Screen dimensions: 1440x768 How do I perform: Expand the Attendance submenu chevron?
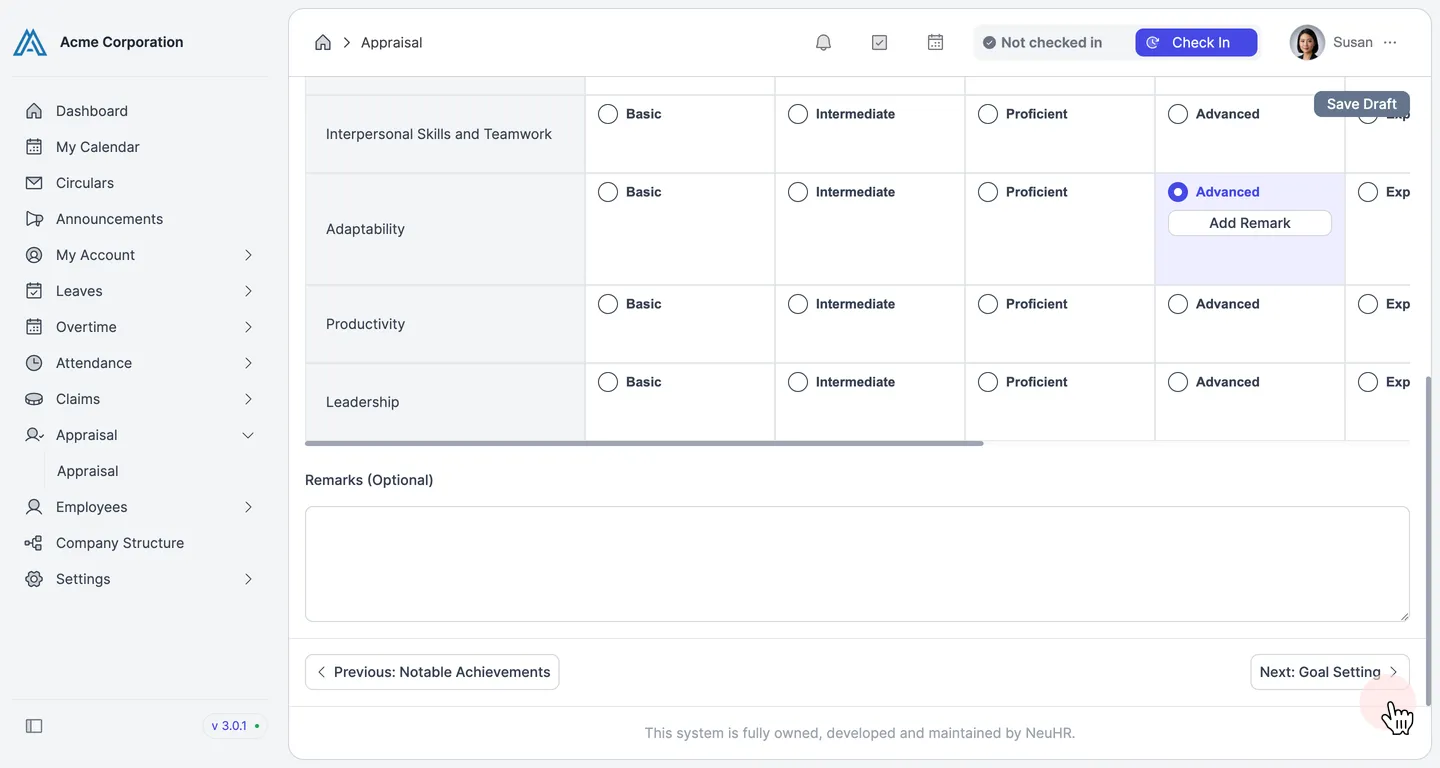tap(248, 363)
